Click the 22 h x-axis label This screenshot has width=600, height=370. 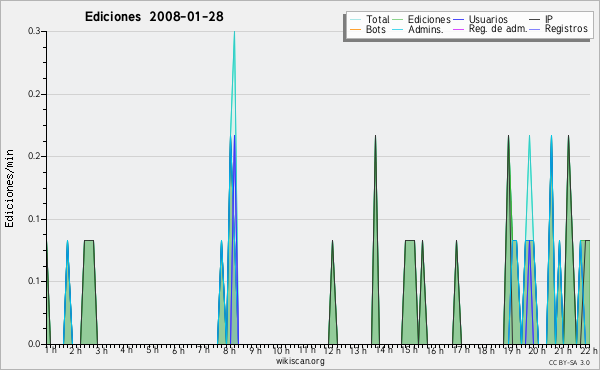pyautogui.click(x=589, y=350)
